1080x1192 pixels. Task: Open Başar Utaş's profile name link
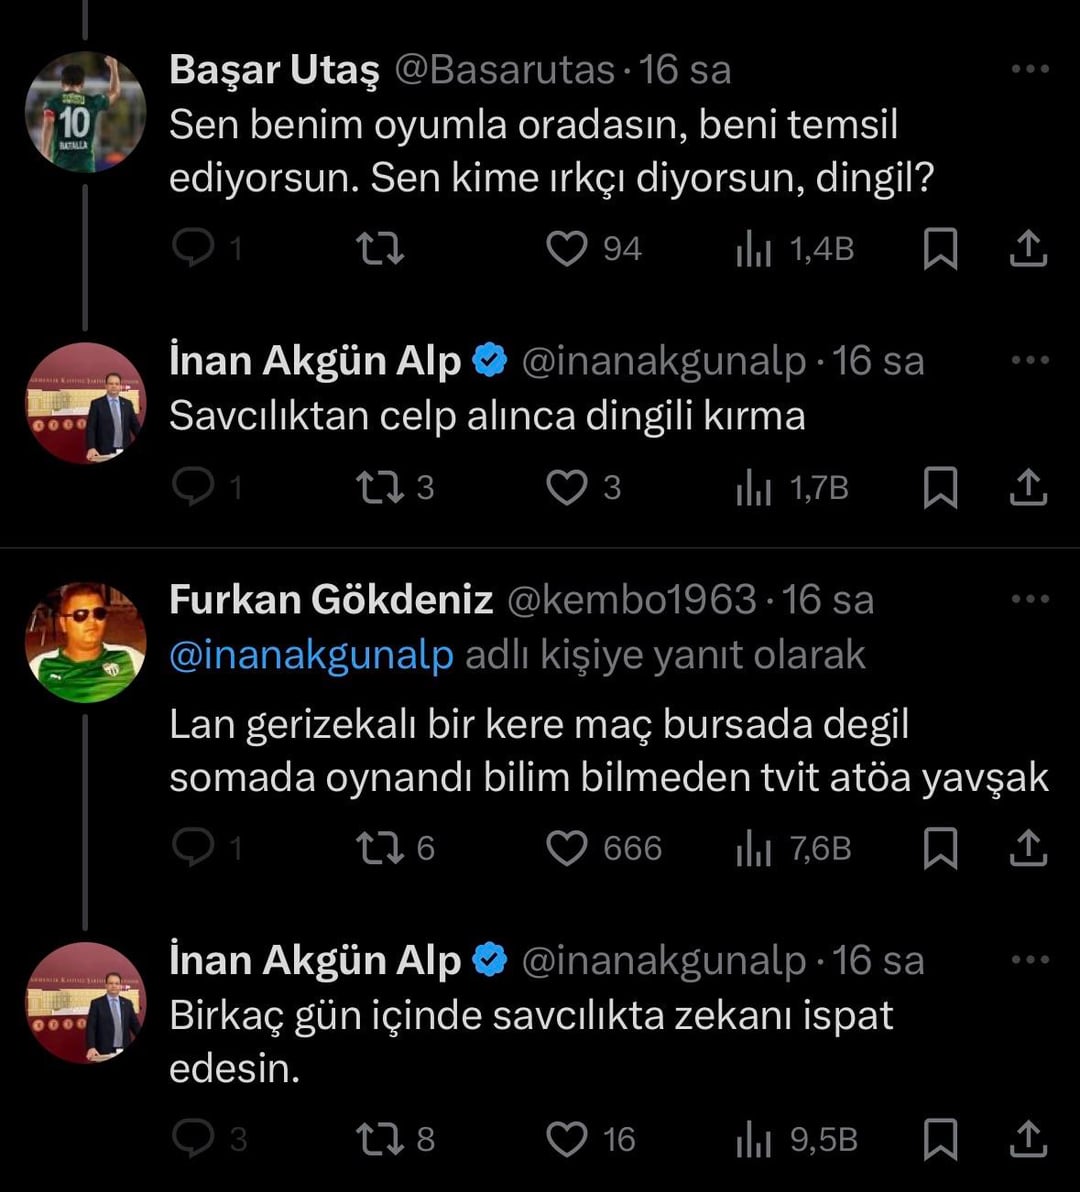coord(274,70)
